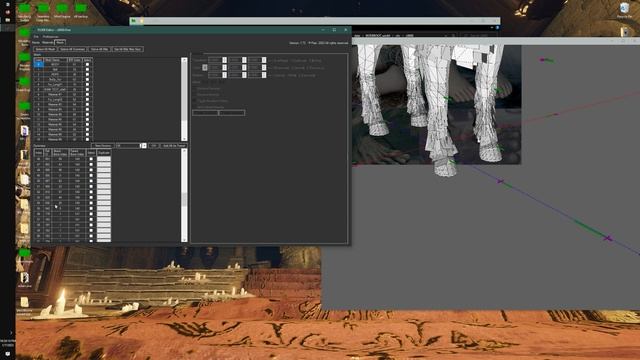Click the Select All Dummies button
This screenshot has height=360, width=640.
[73, 49]
